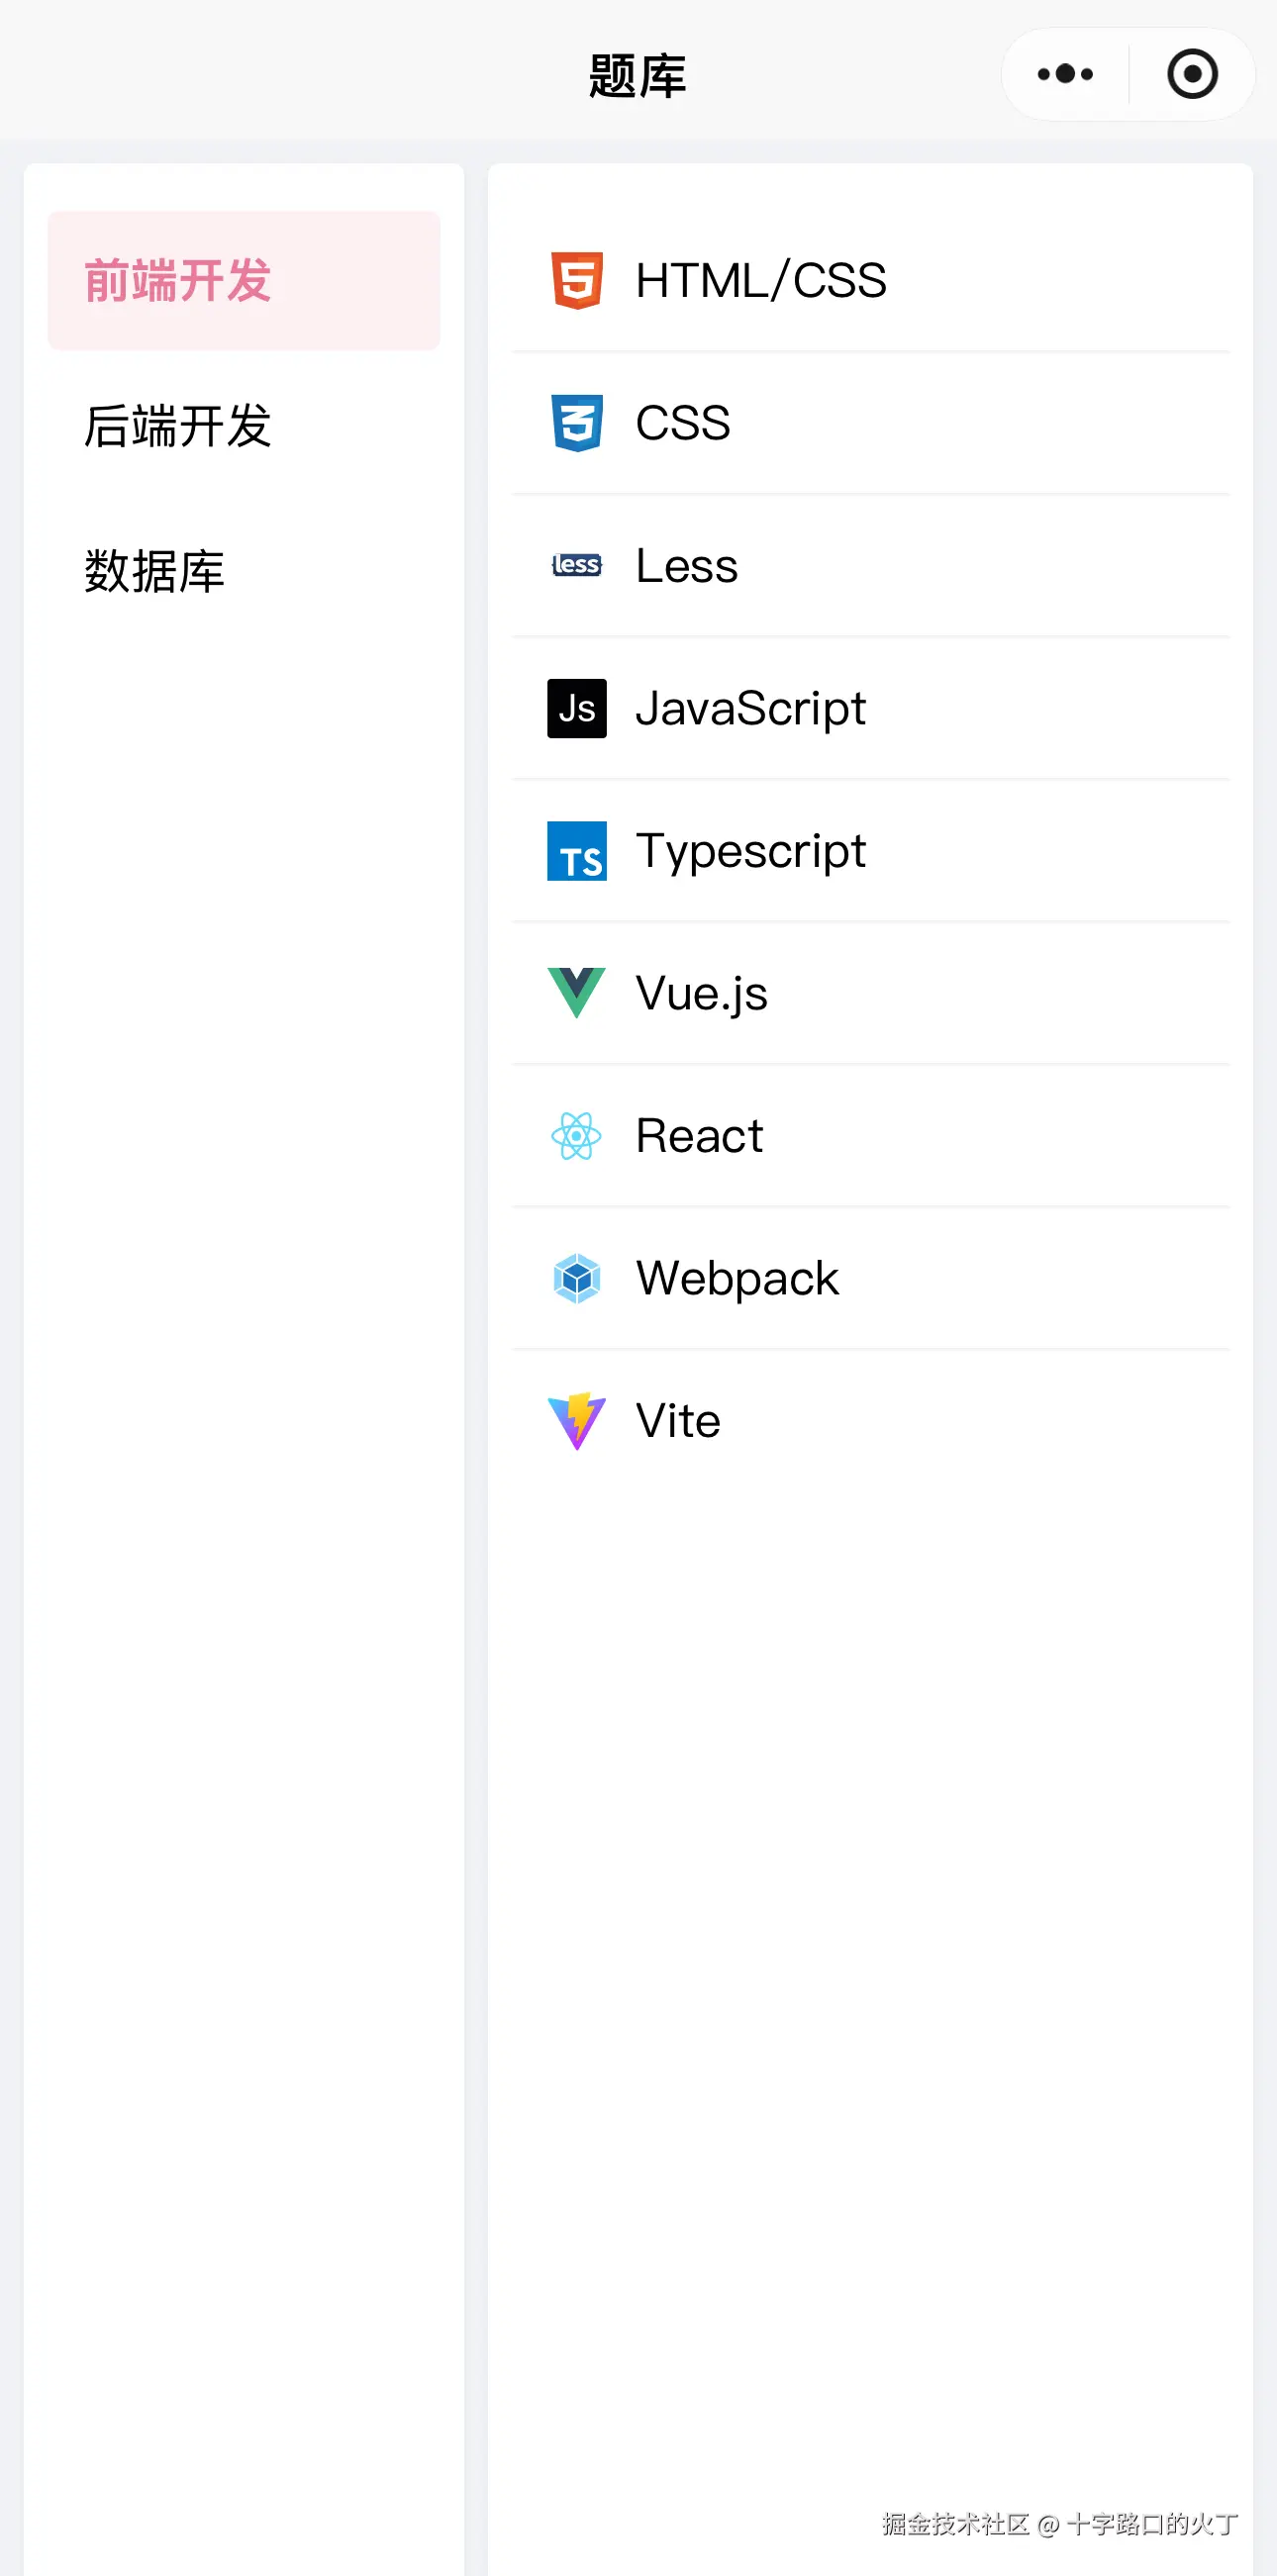The width and height of the screenshot is (1277, 2576).
Task: Click the CSS3 shield icon
Action: coord(576,423)
